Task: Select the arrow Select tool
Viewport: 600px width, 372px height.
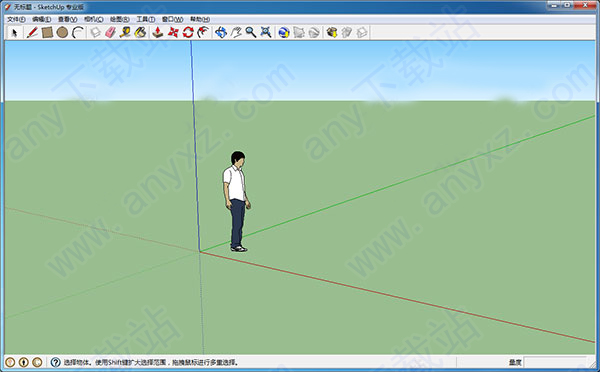Action: [15, 33]
